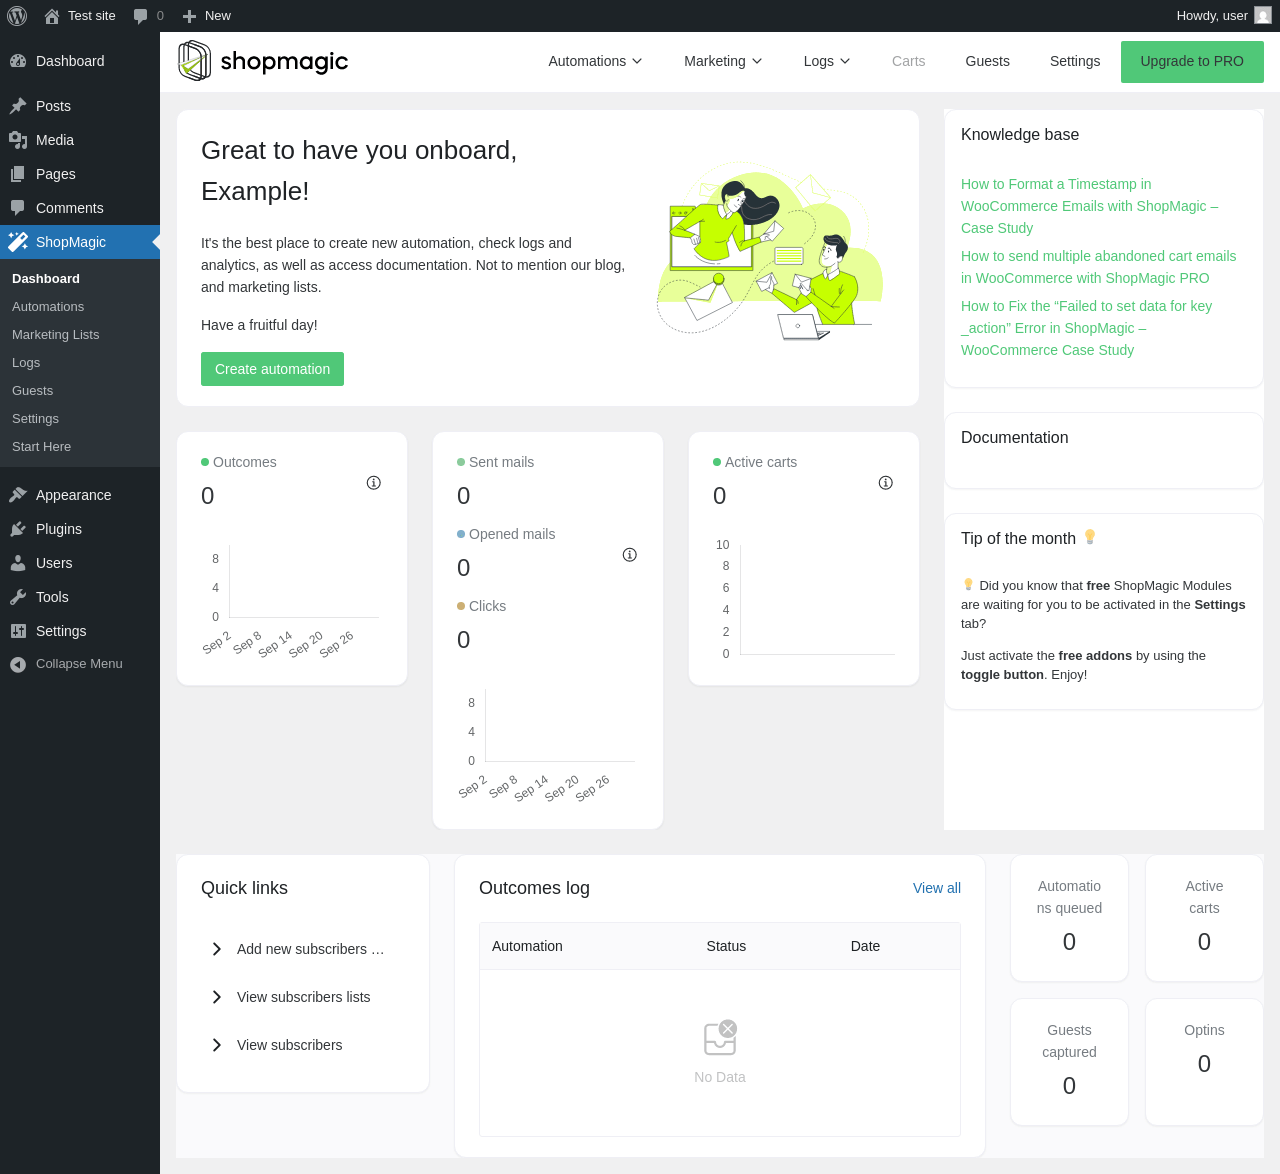Click the user avatar in admin bar
The image size is (1280, 1174).
coord(1263,16)
